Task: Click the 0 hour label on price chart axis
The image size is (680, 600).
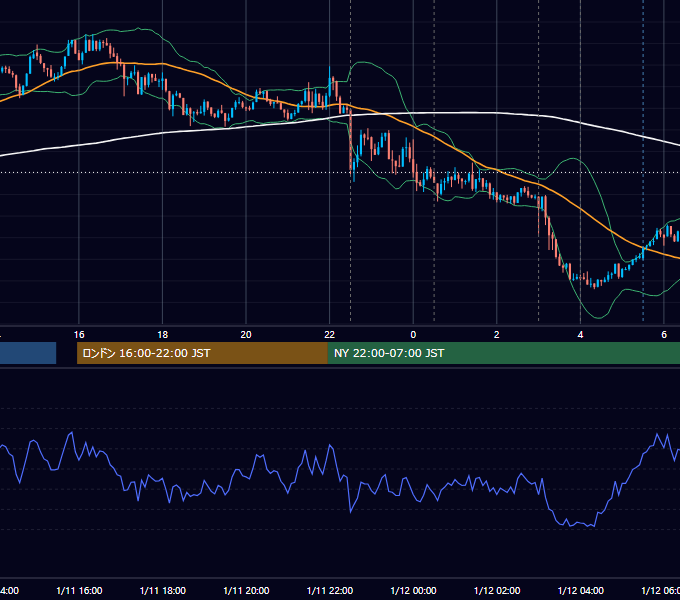Action: [x=413, y=335]
